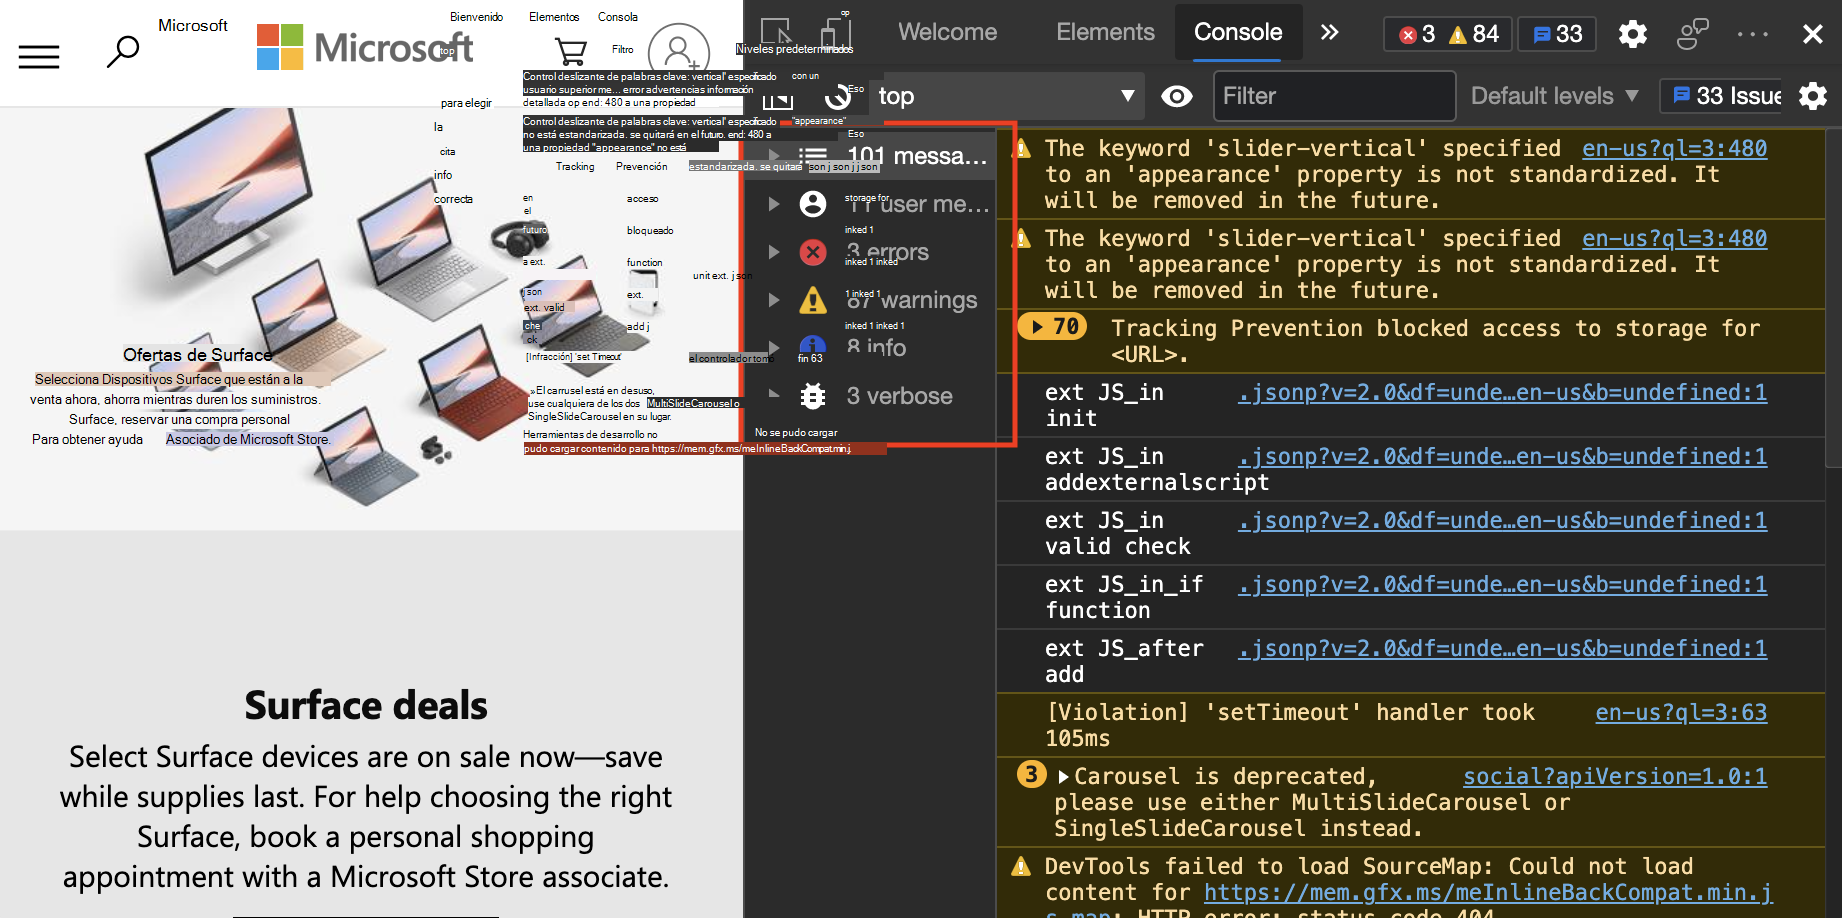1842x918 pixels.
Task: Activate the inspect element picker tool
Action: pos(776,33)
